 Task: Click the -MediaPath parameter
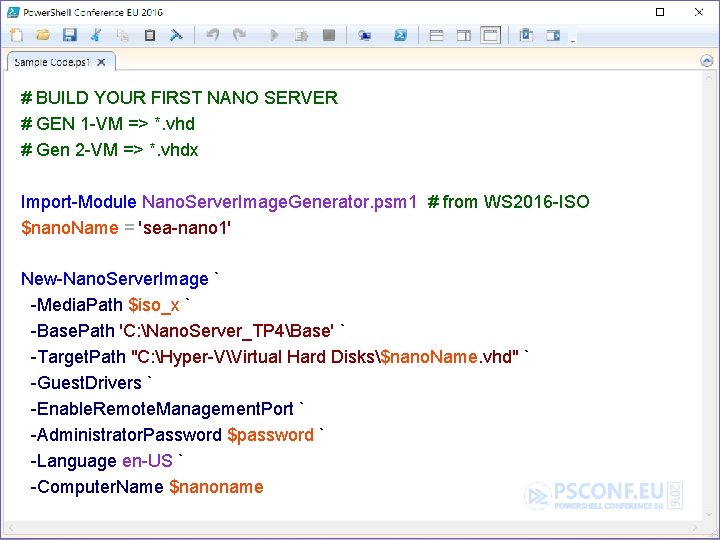tap(77, 305)
